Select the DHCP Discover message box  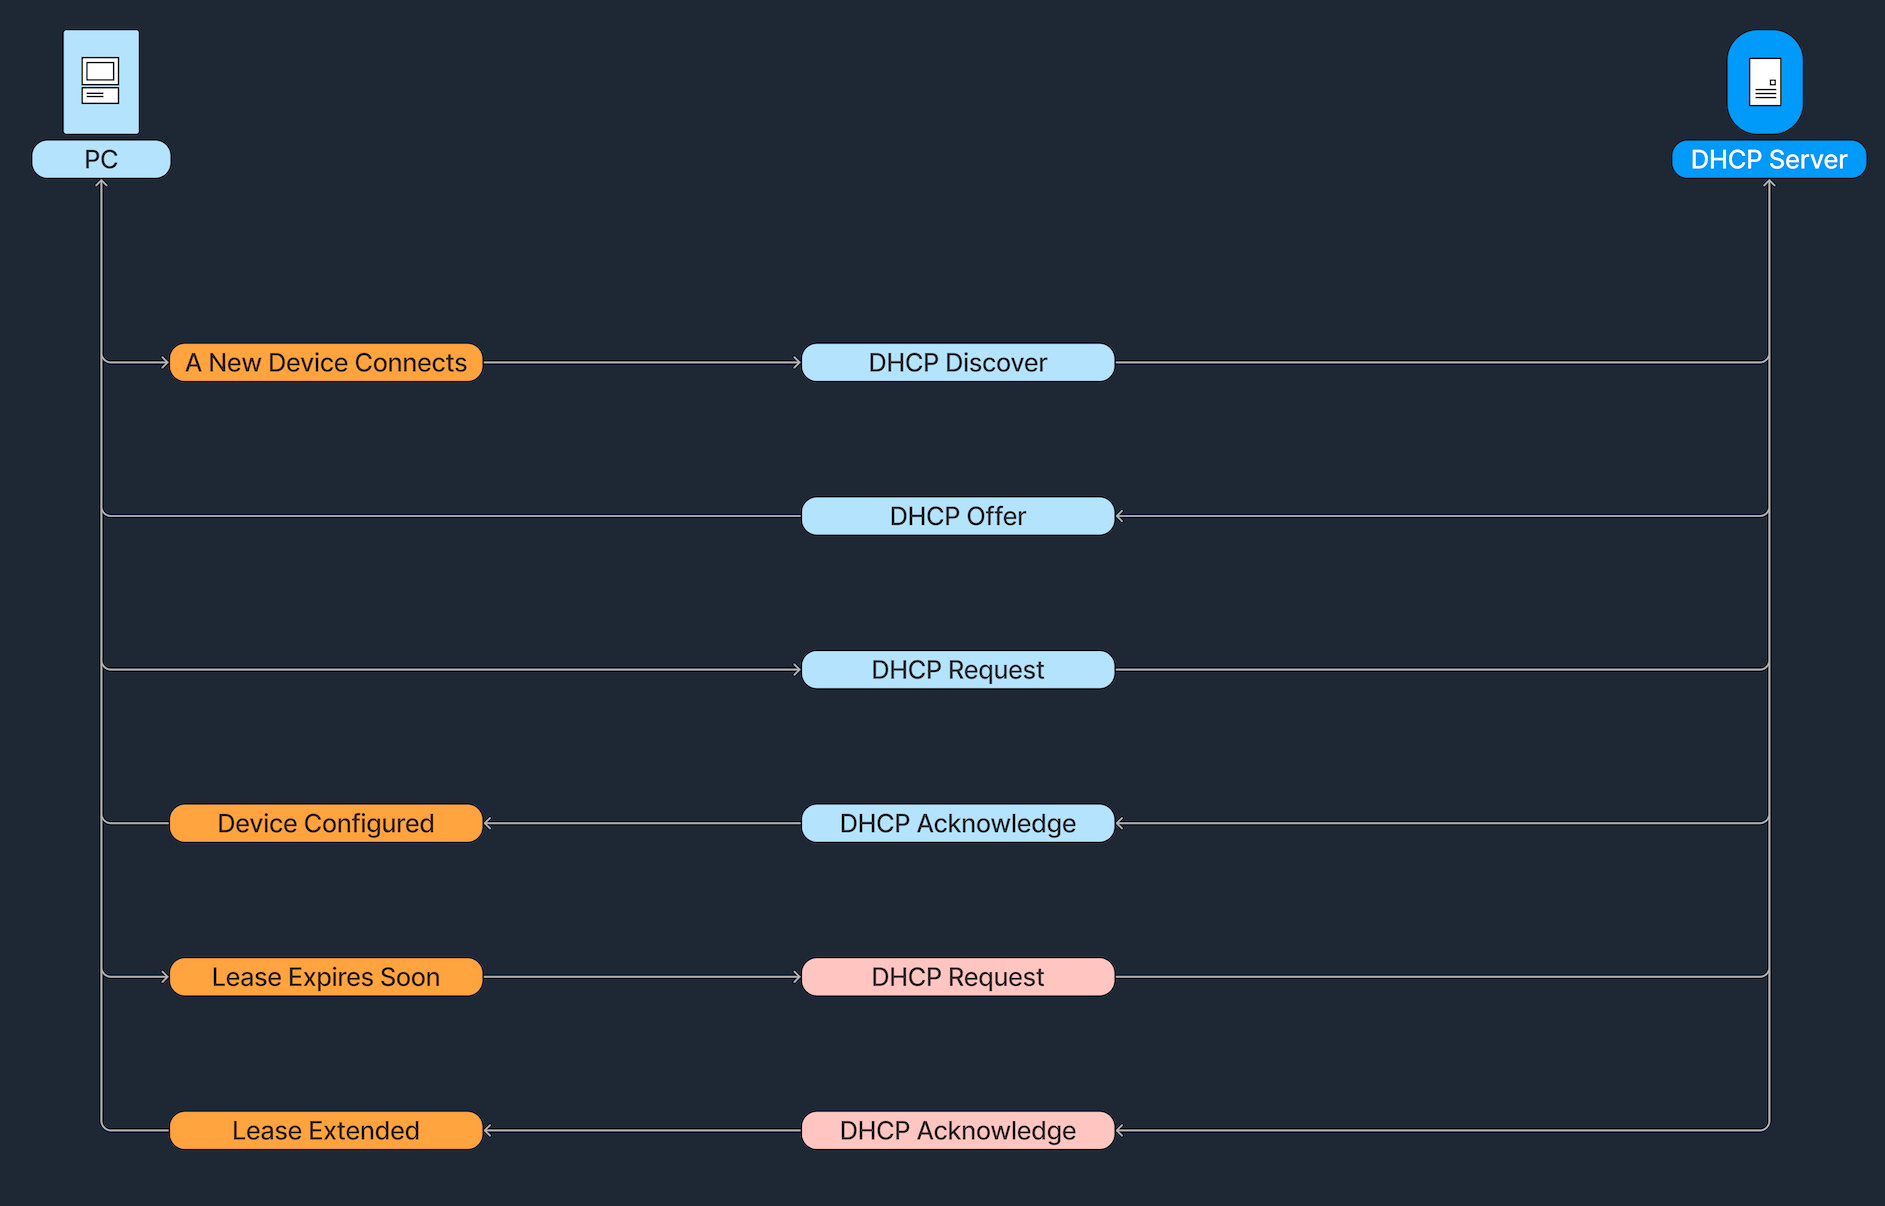point(957,362)
